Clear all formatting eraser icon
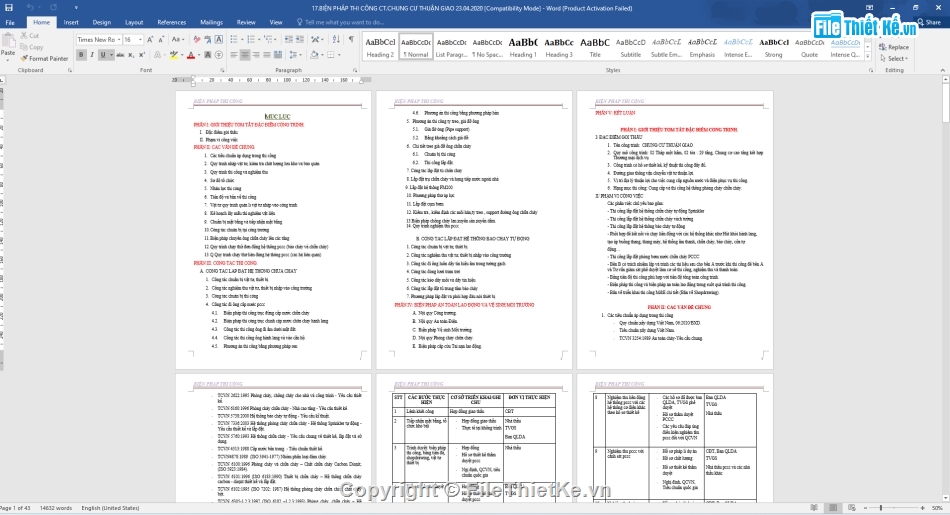 (197, 39)
